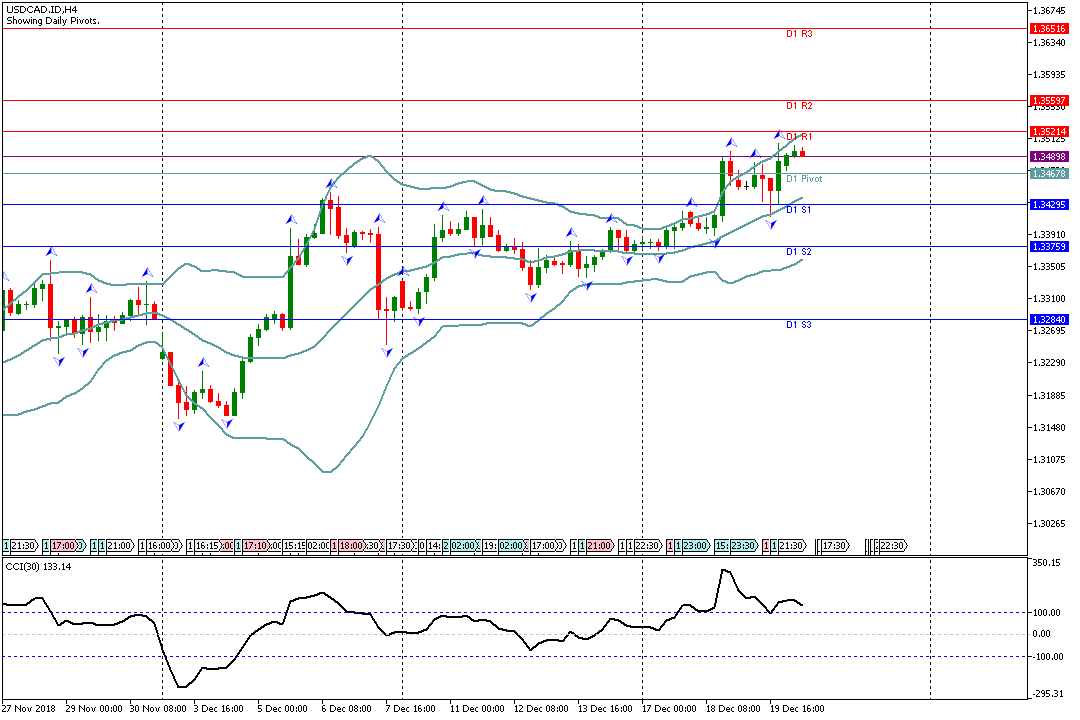Click the D1 S2 support line label

click(x=798, y=252)
